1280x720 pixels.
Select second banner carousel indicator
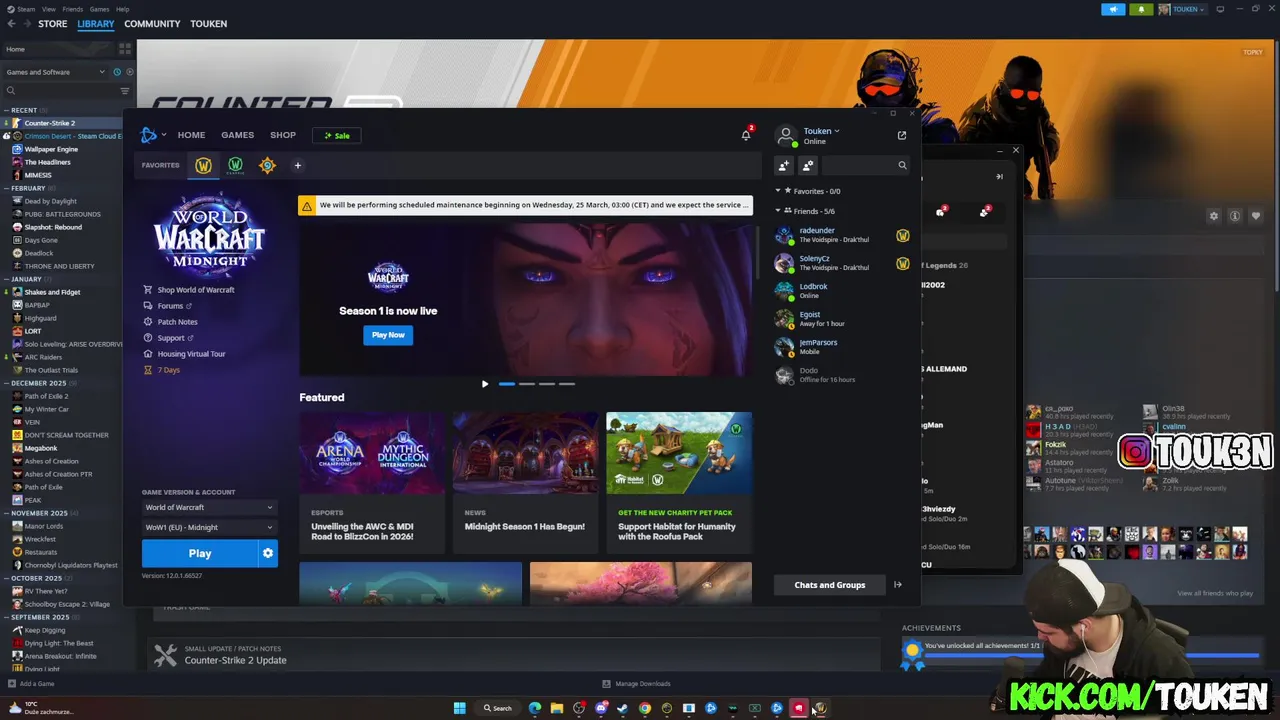coord(527,384)
